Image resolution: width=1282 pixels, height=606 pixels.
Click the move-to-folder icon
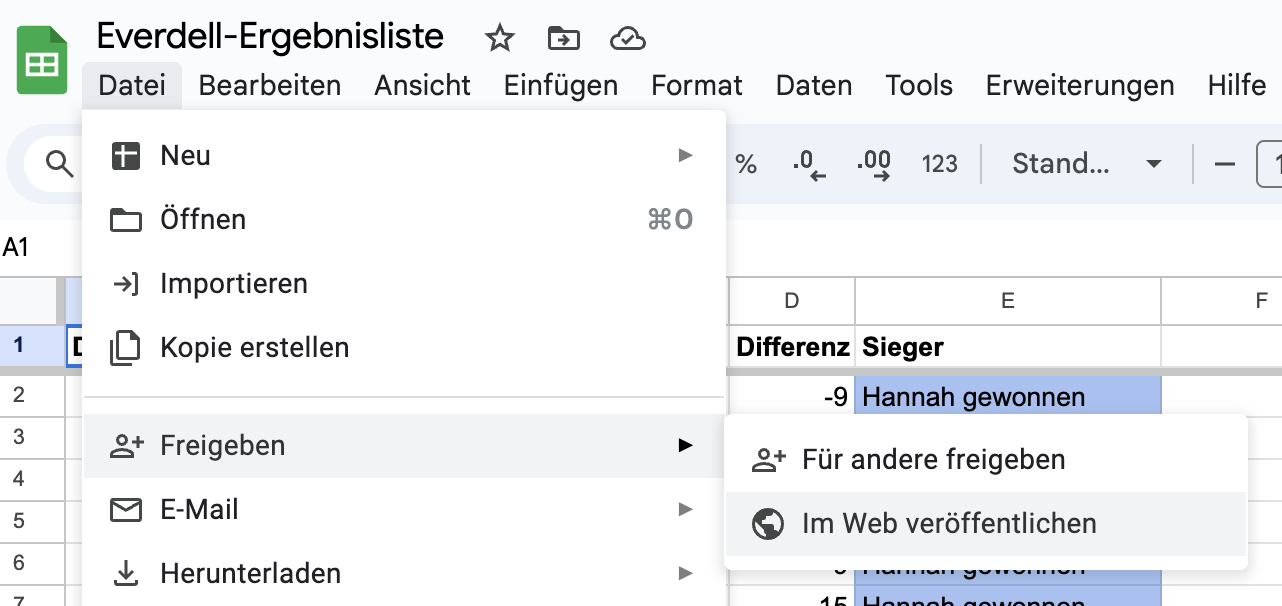(564, 39)
